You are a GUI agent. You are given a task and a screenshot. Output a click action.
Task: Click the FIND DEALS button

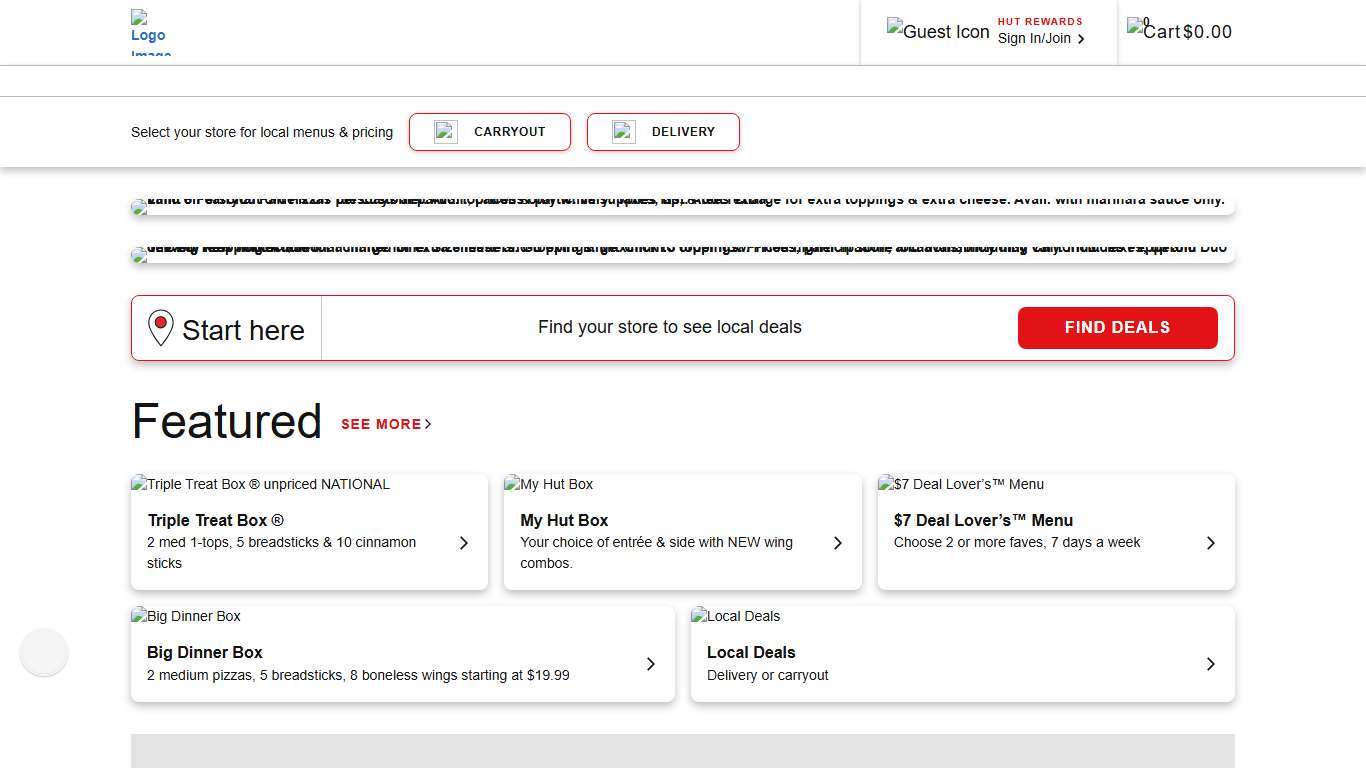pos(1117,327)
